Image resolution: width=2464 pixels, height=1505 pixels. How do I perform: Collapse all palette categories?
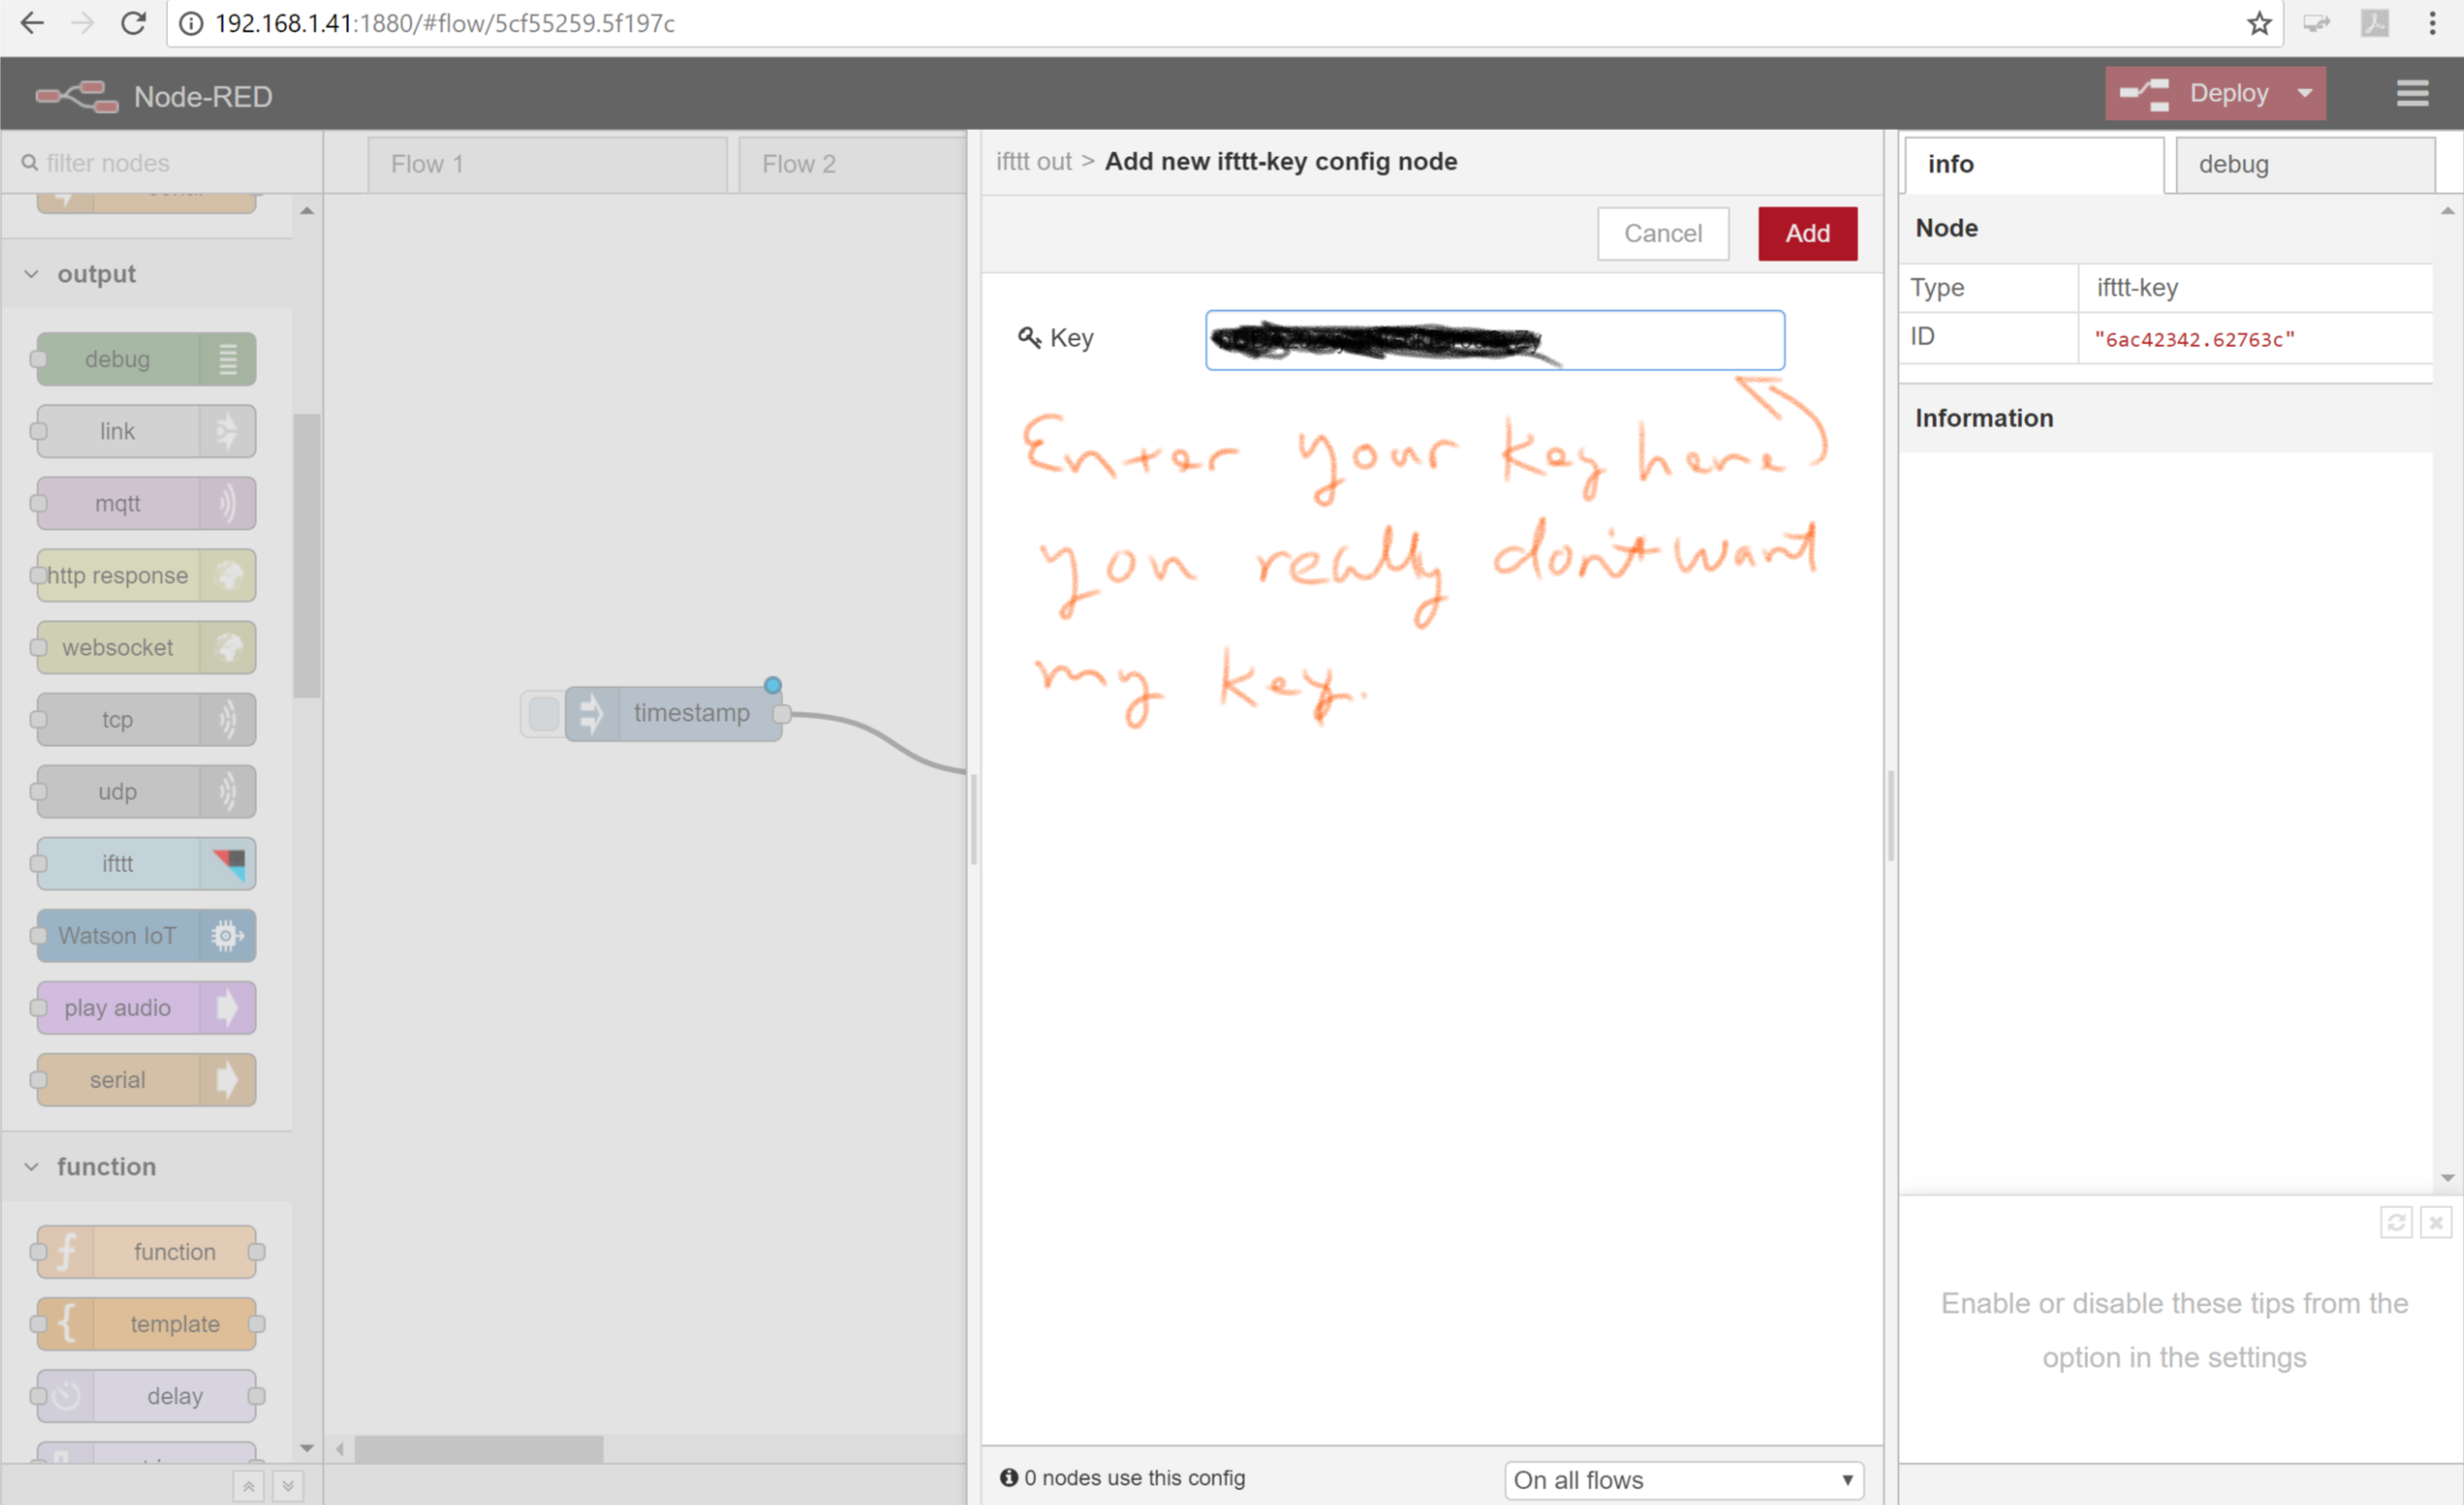pos(248,1486)
